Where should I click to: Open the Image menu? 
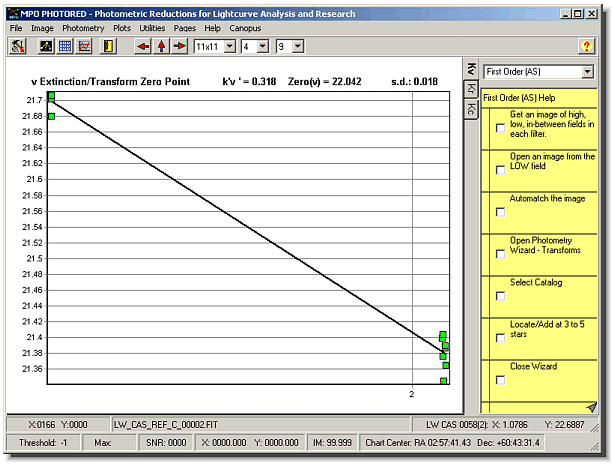42,28
